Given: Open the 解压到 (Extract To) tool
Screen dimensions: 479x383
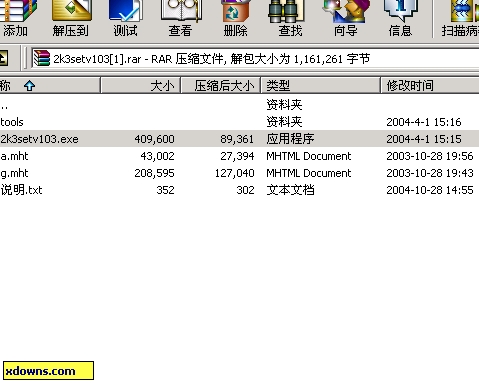Looking at the screenshot, I should click(71, 17).
